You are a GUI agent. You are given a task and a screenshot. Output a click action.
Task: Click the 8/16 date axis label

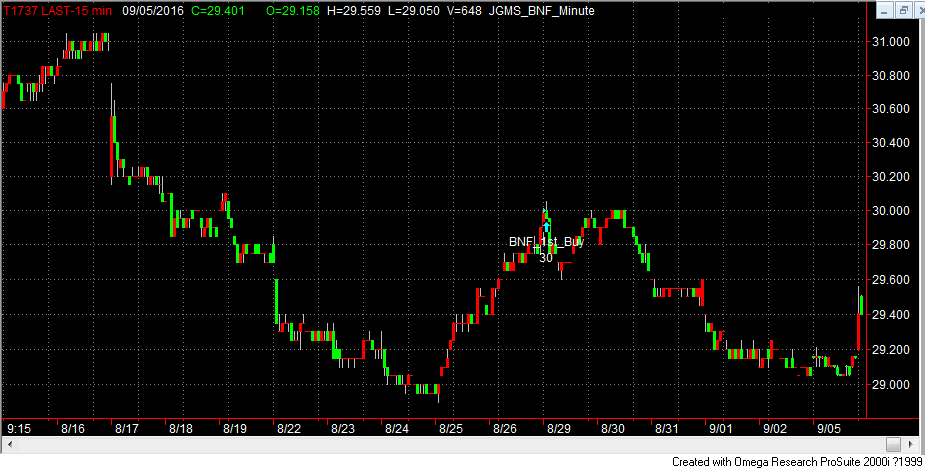point(73,428)
